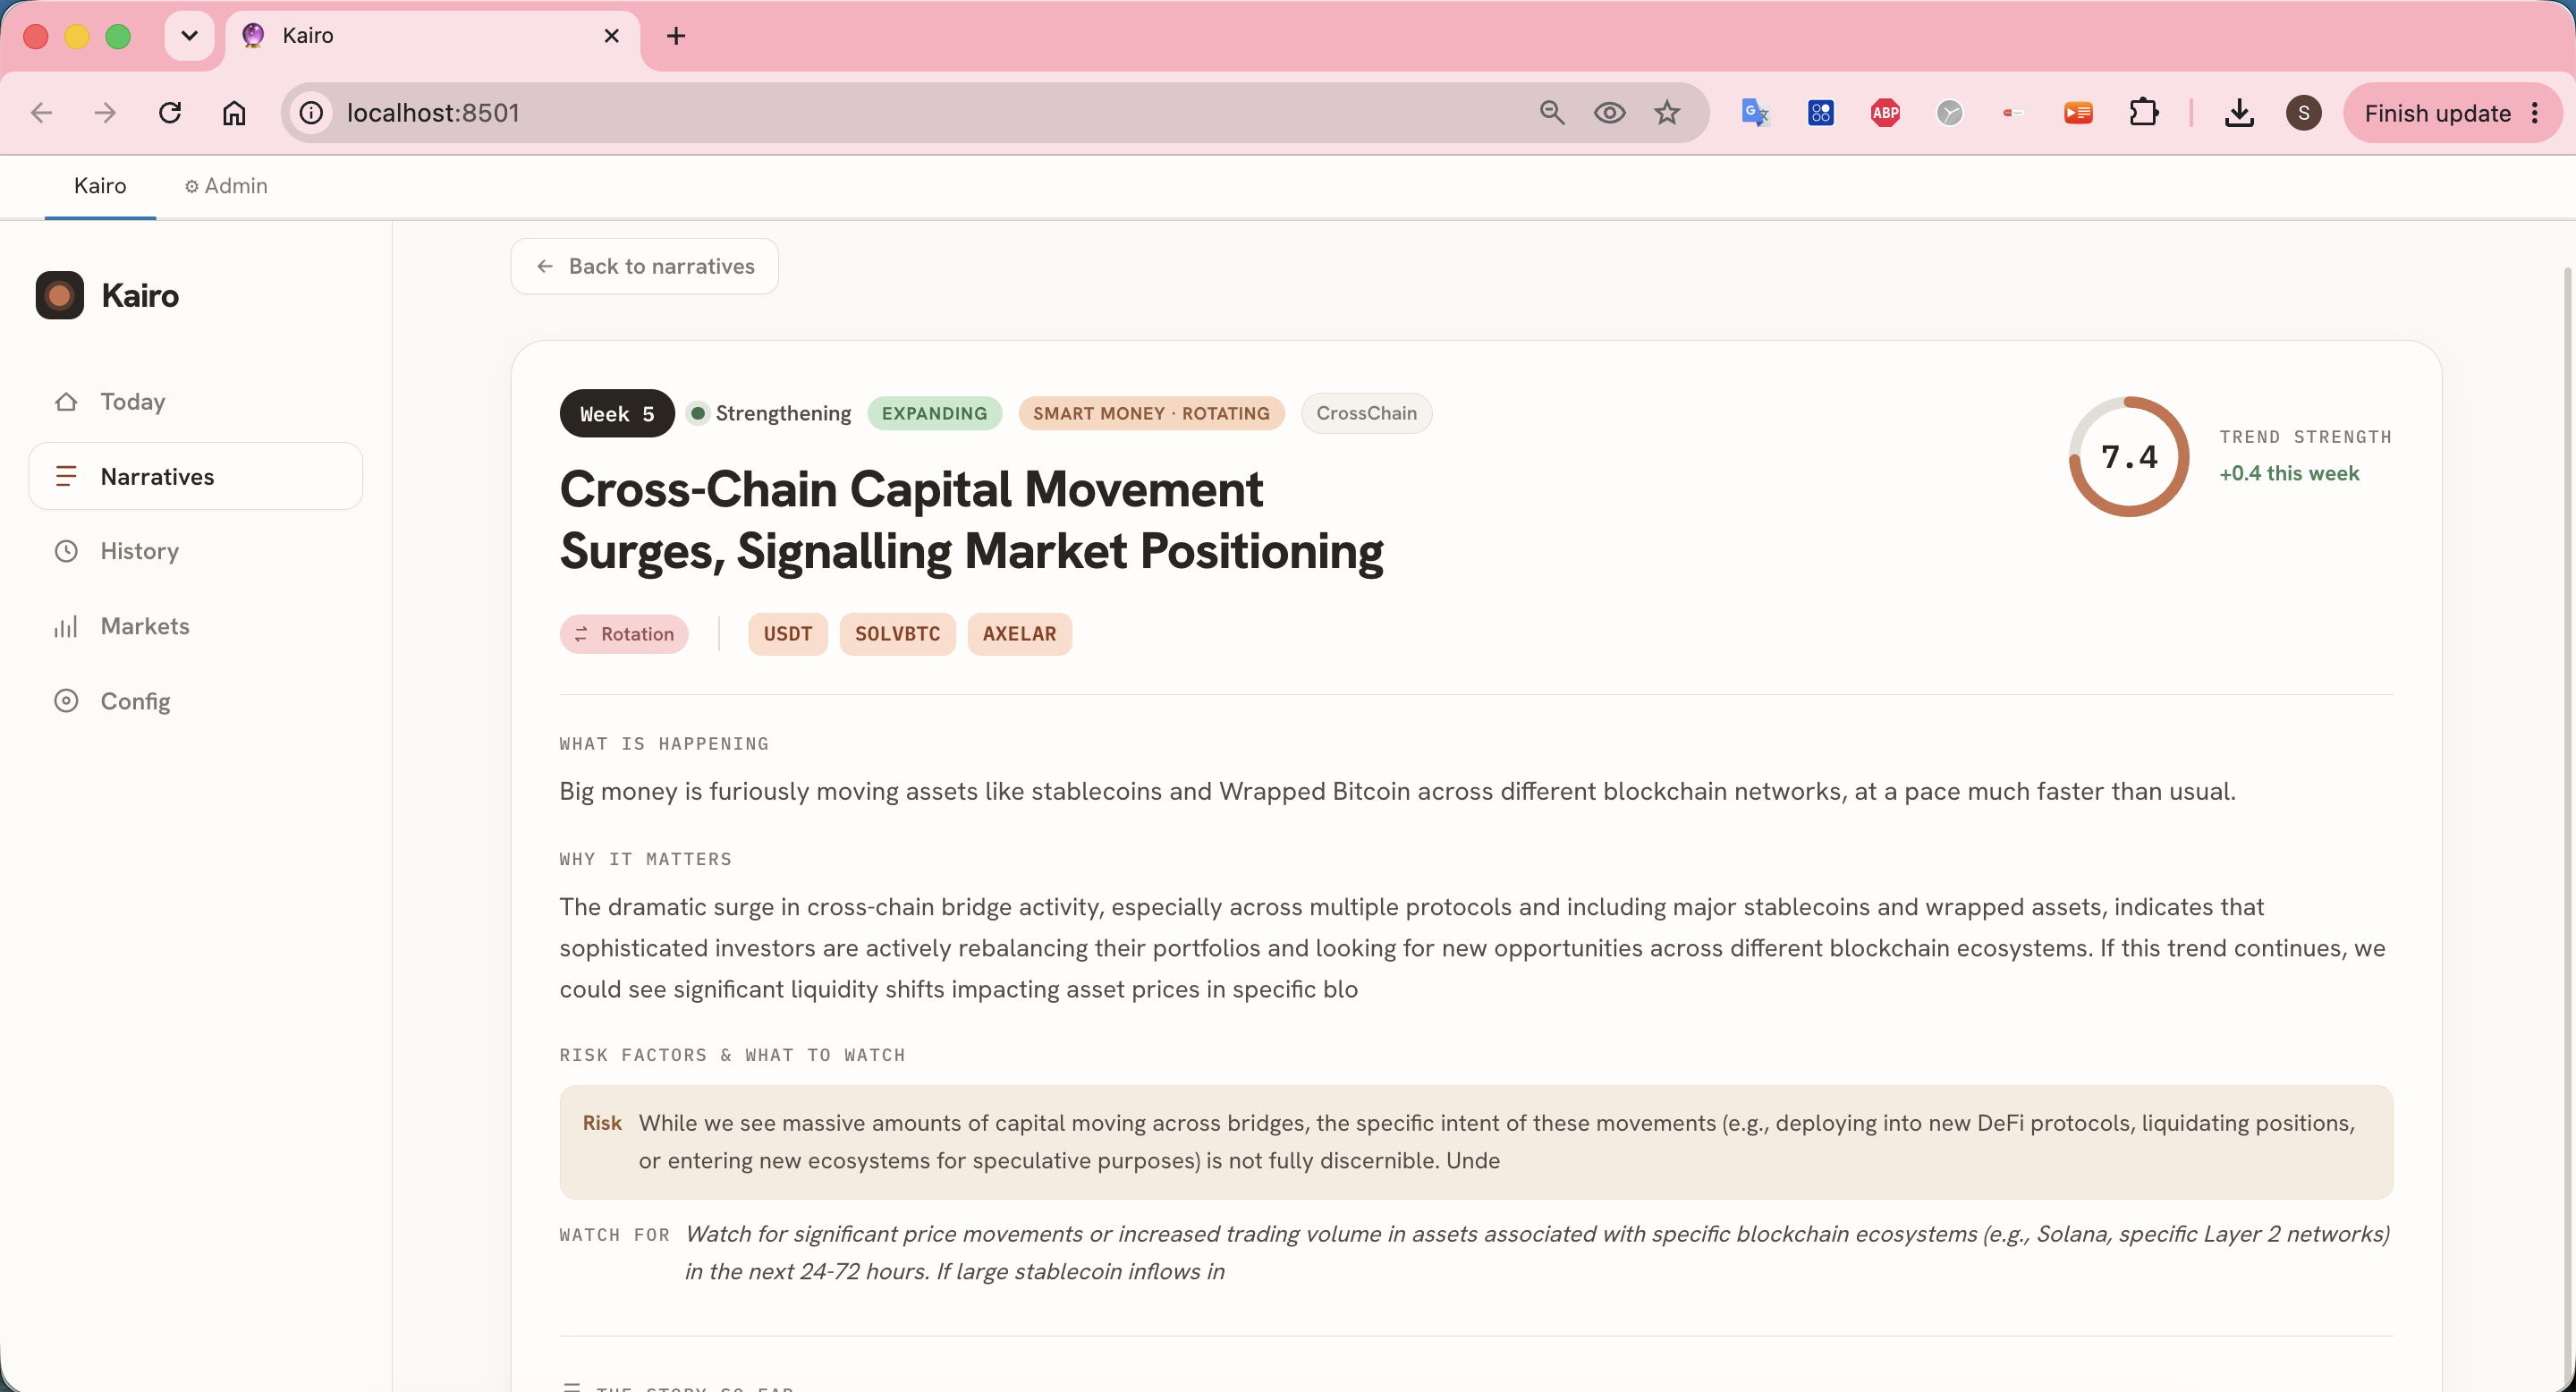Select the Narratives list icon in sidebar
This screenshot has width=2576, height=1392.
pyautogui.click(x=66, y=476)
